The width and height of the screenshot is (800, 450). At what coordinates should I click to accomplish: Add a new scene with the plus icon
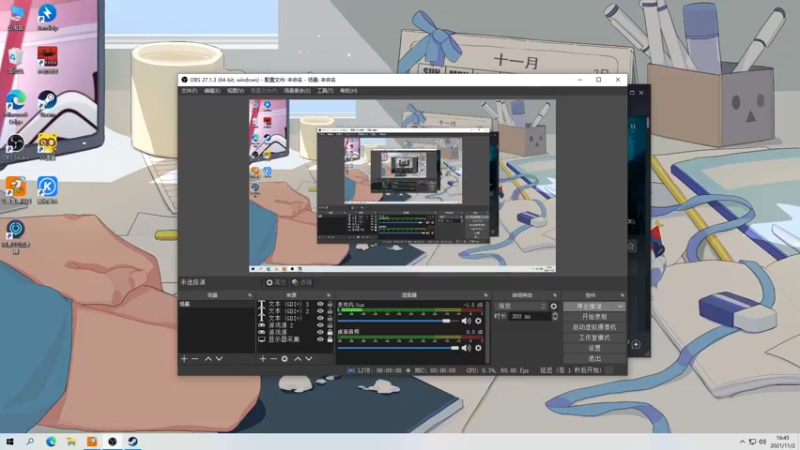click(184, 359)
